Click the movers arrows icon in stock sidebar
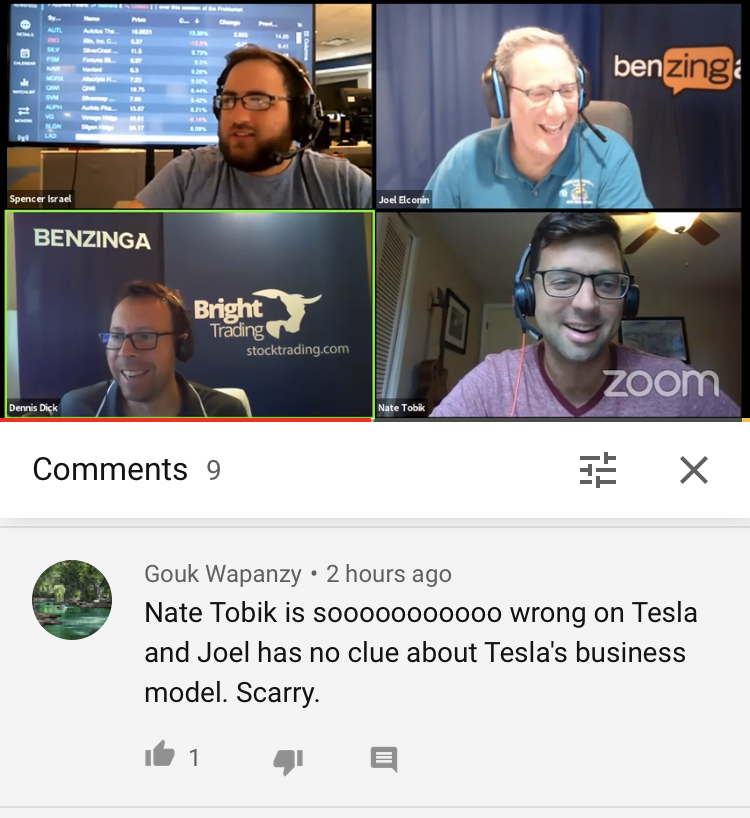 pyautogui.click(x=24, y=111)
